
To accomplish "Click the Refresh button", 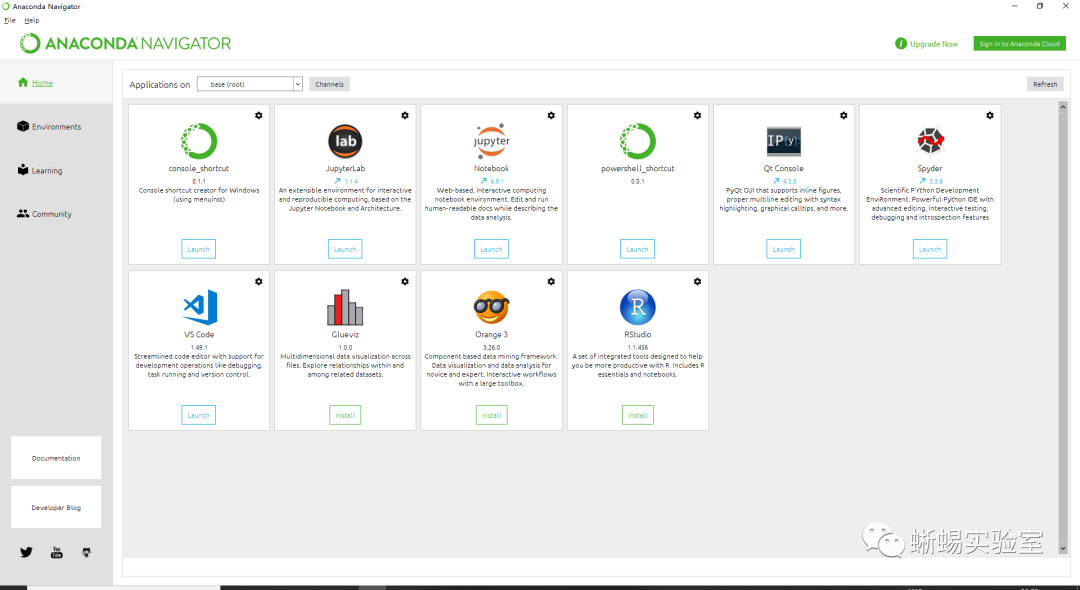I will click(1045, 84).
